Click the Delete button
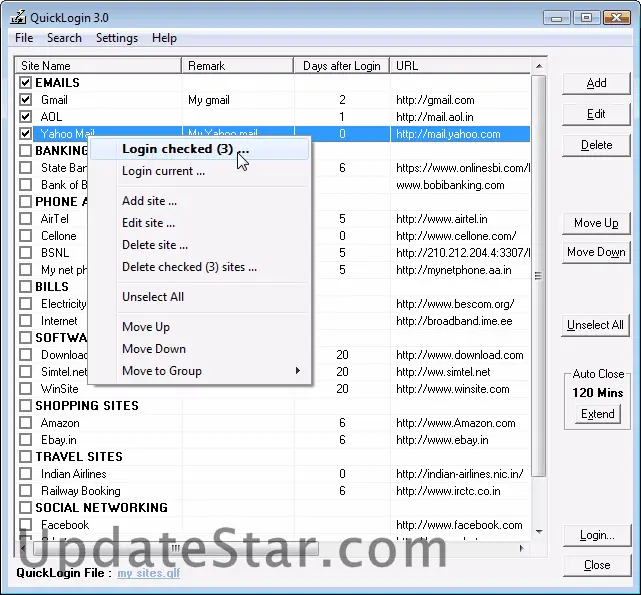This screenshot has height=595, width=641. [596, 145]
